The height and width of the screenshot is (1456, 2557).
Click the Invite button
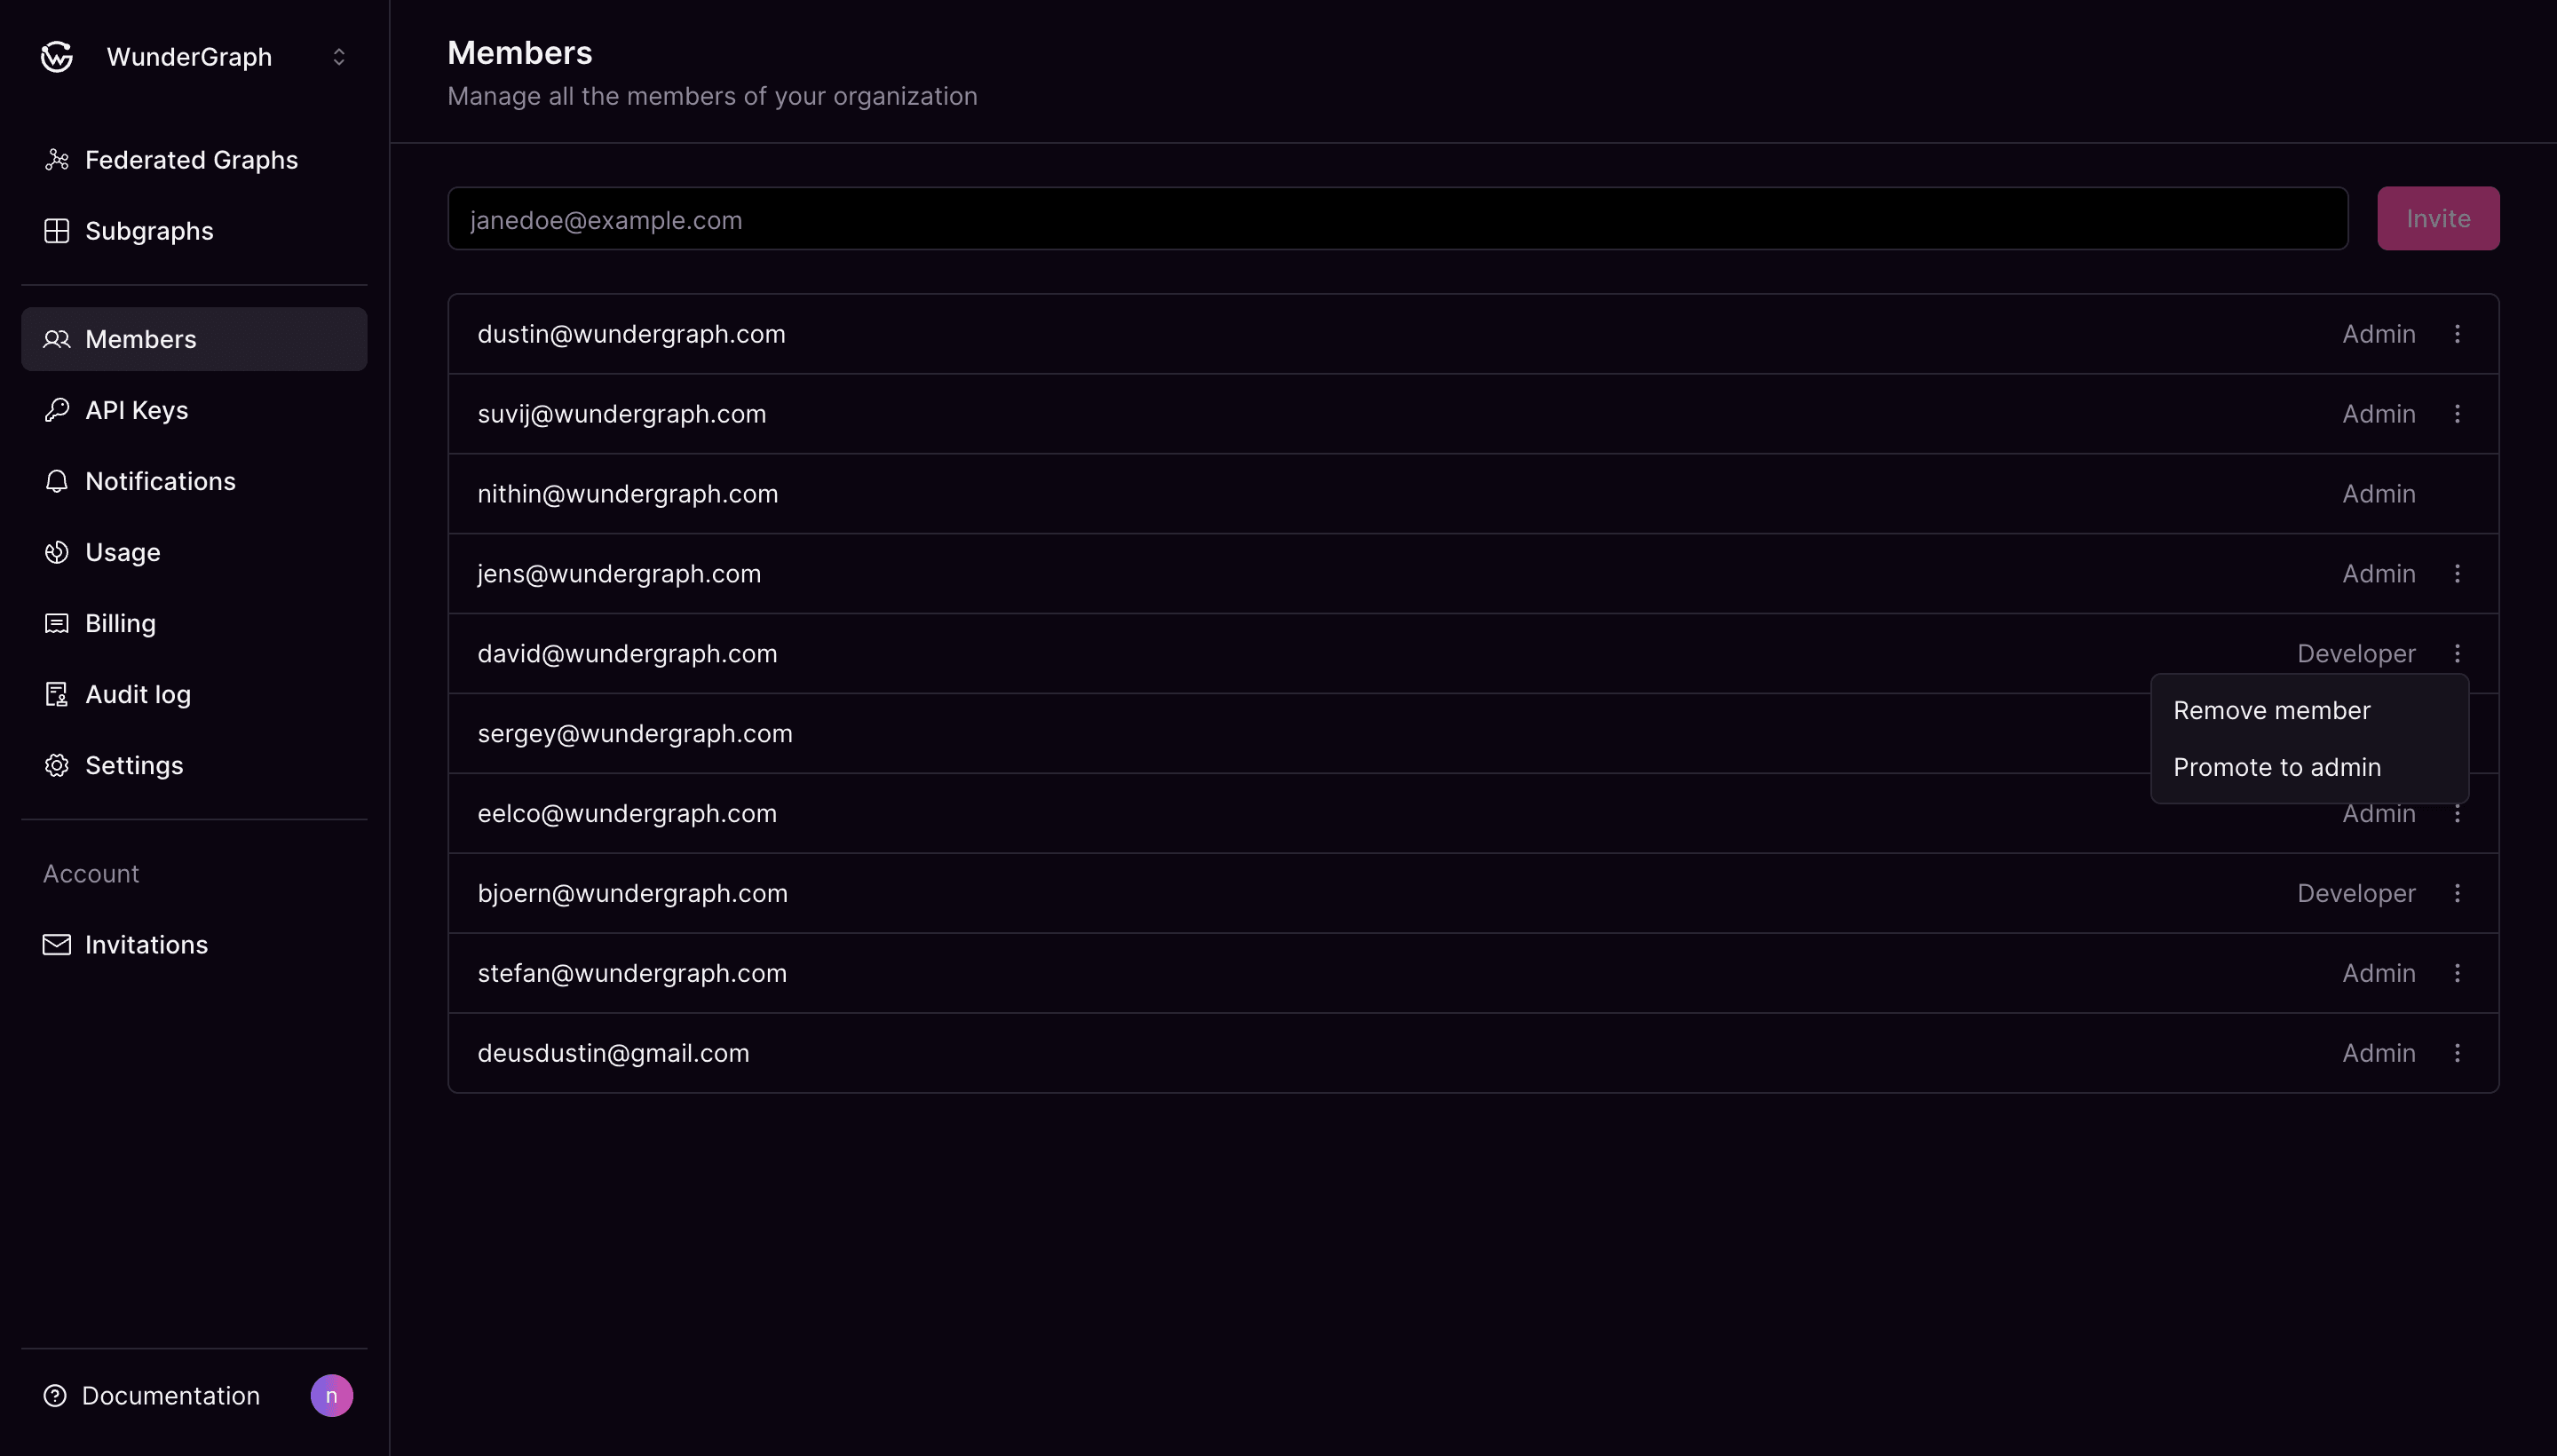[2439, 218]
